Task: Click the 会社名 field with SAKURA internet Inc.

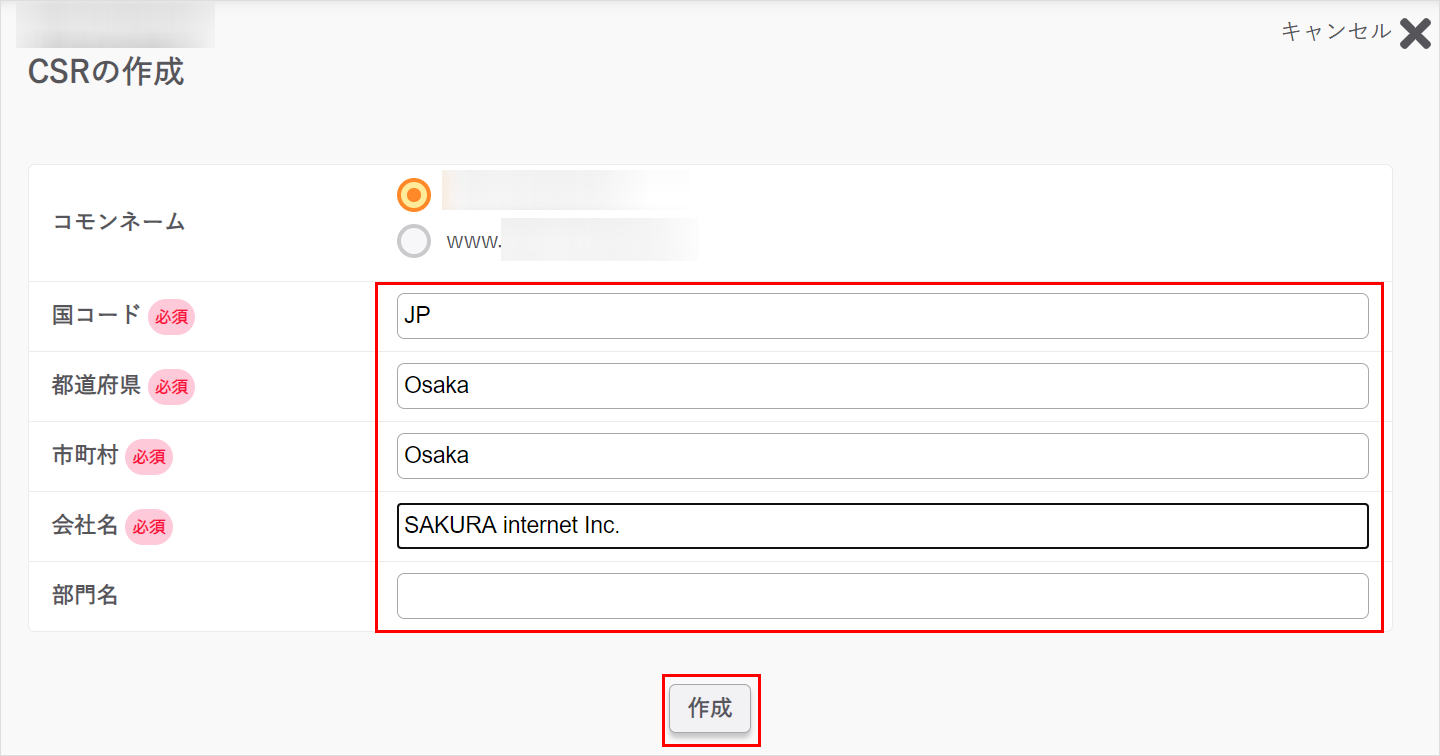Action: [x=882, y=526]
